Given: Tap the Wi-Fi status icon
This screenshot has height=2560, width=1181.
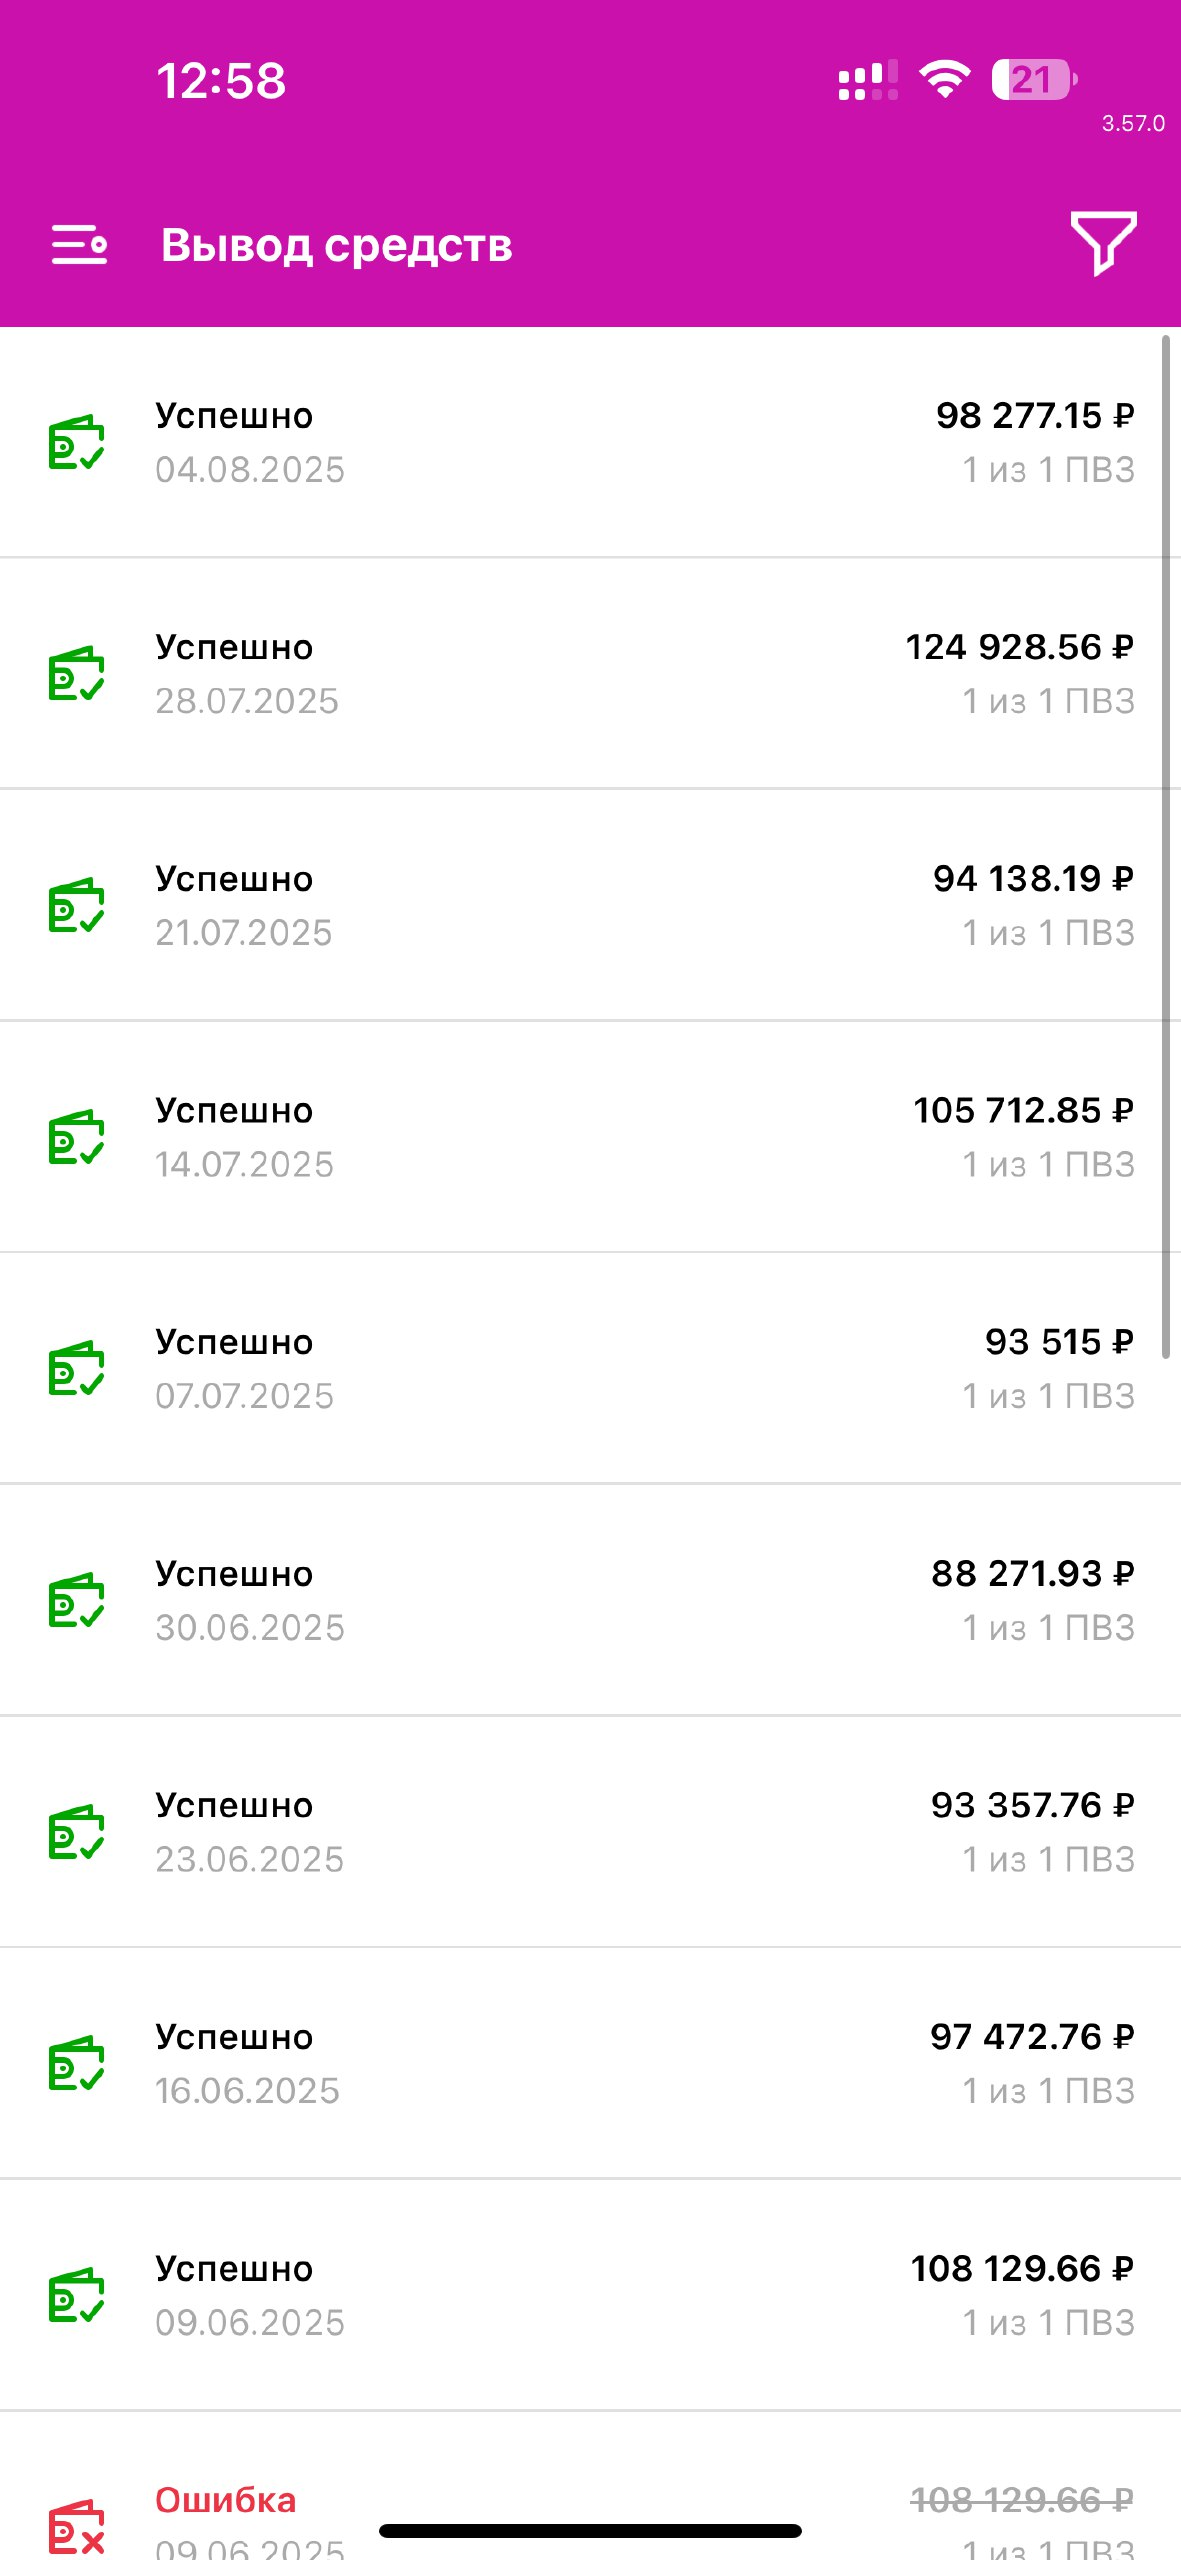Looking at the screenshot, I should click(x=944, y=80).
